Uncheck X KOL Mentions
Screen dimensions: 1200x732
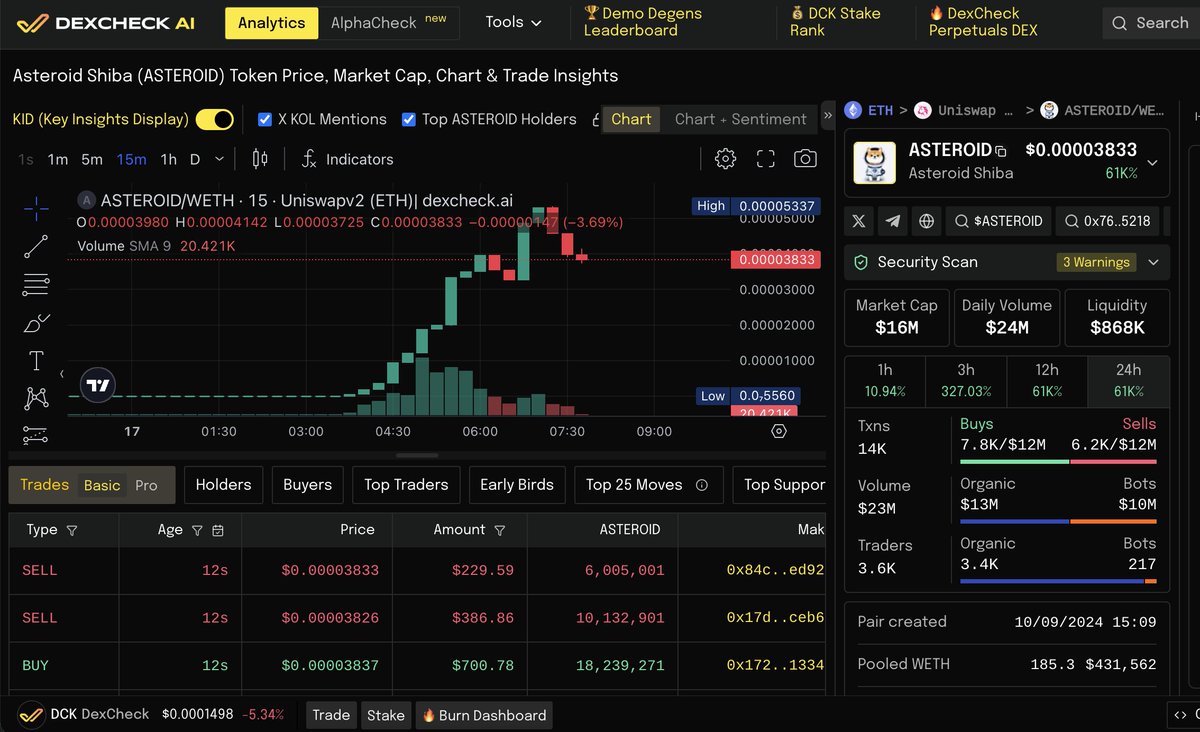click(x=265, y=119)
